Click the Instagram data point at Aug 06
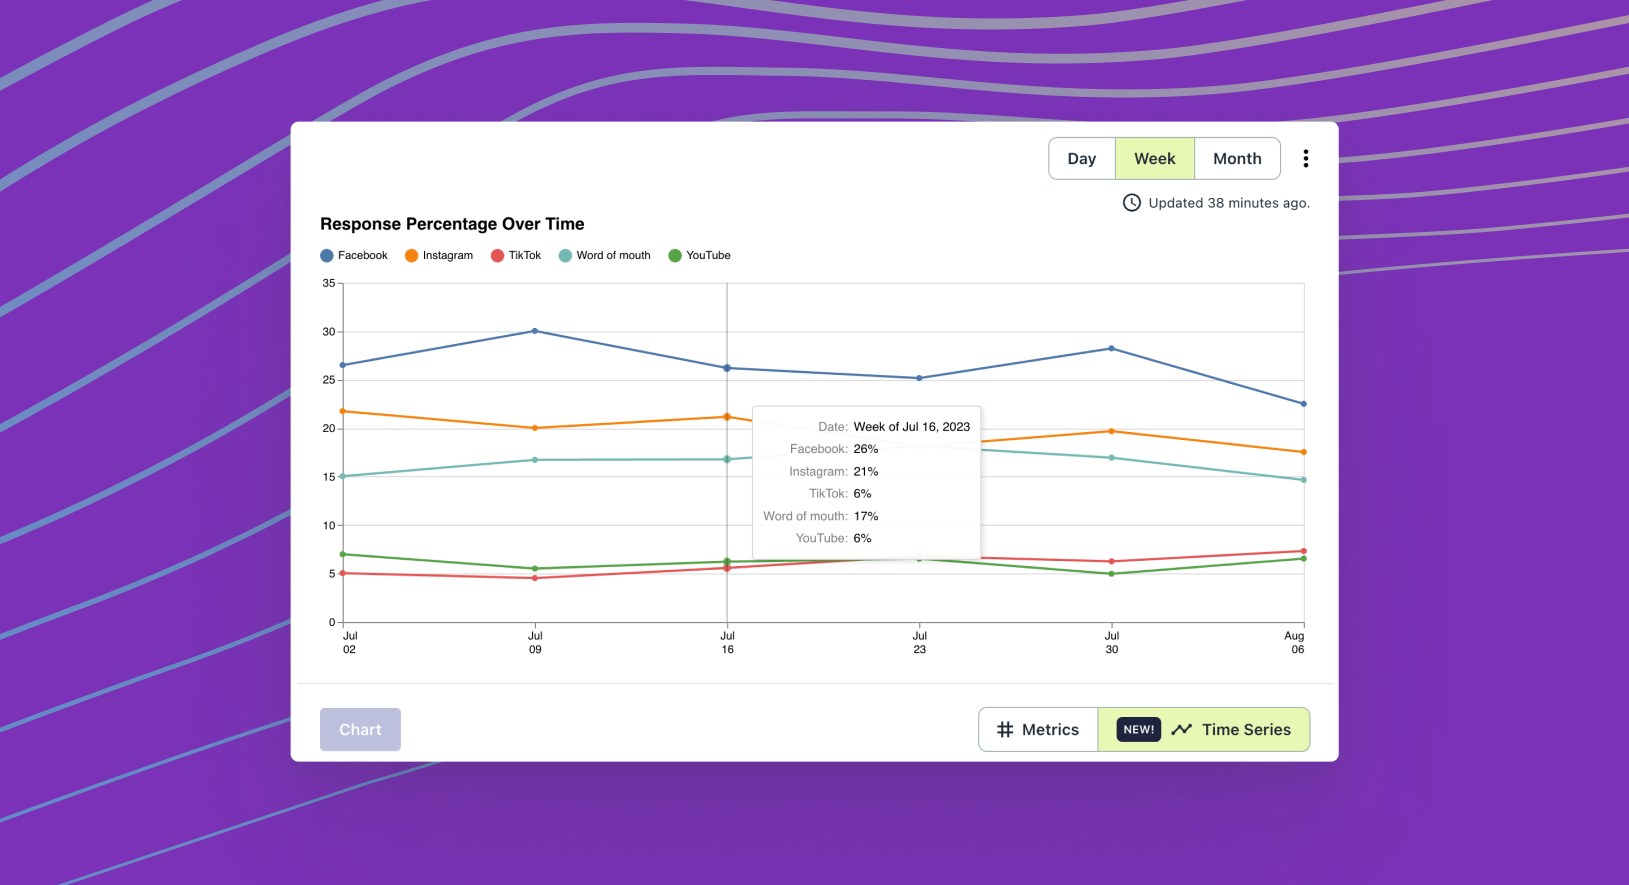Screen dimensions: 1629x885 [x=1303, y=452]
